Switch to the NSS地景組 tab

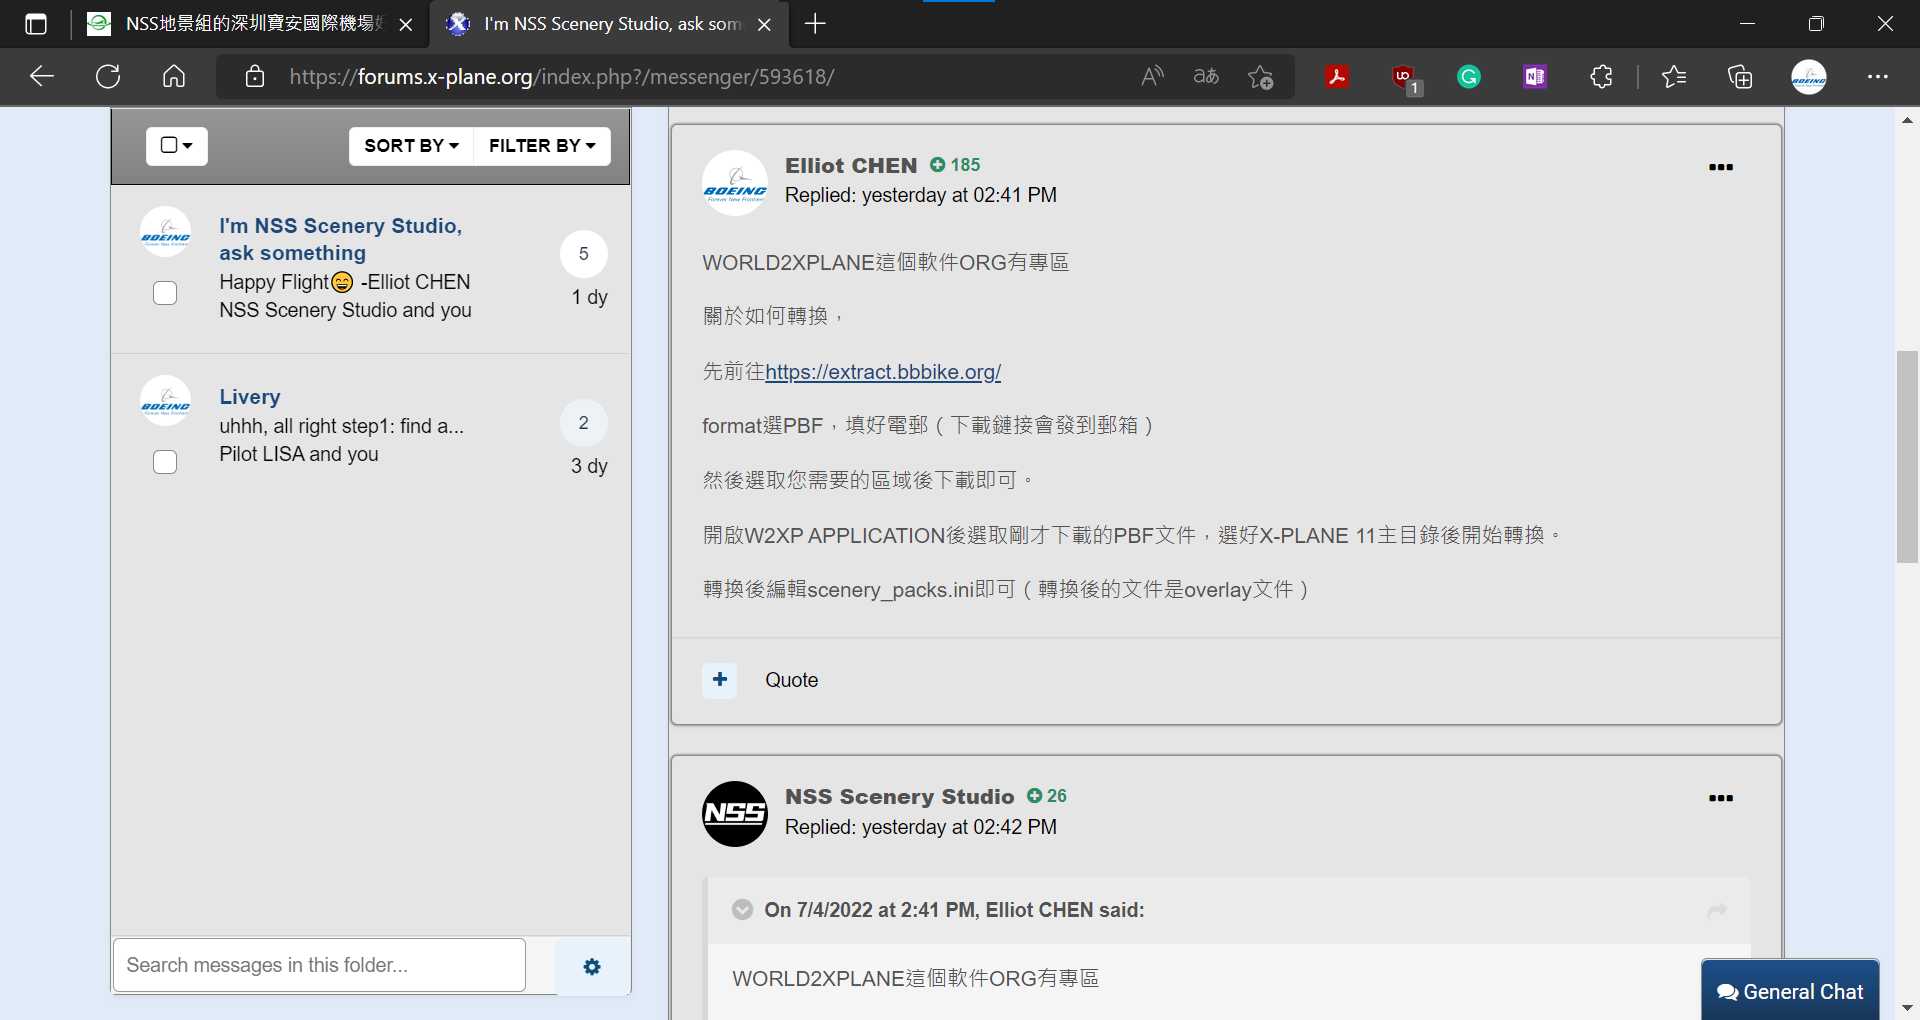(250, 24)
